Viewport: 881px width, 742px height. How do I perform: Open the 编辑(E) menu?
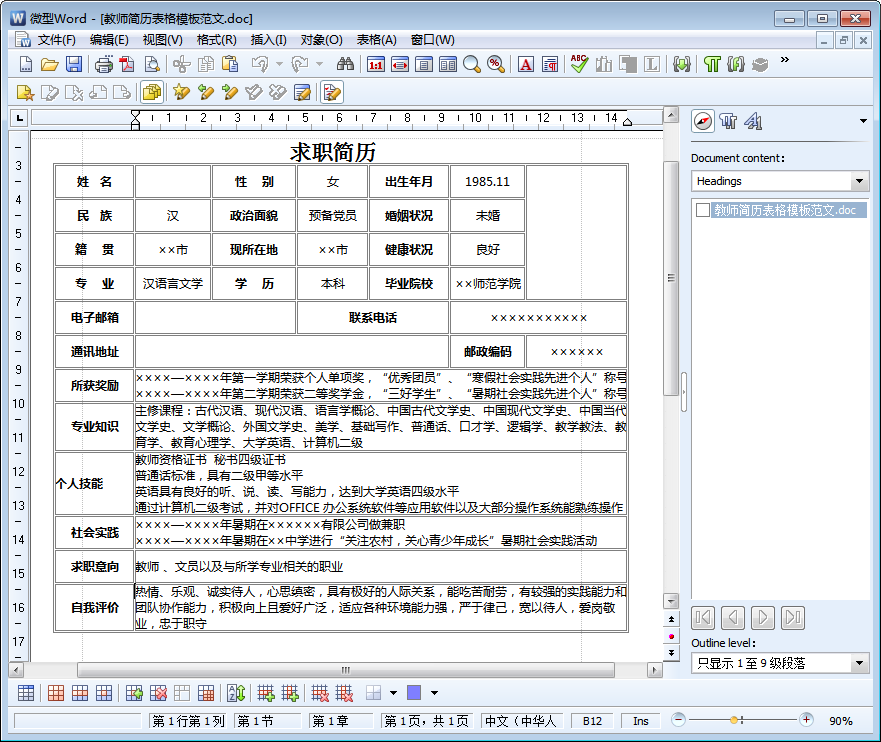pos(109,40)
